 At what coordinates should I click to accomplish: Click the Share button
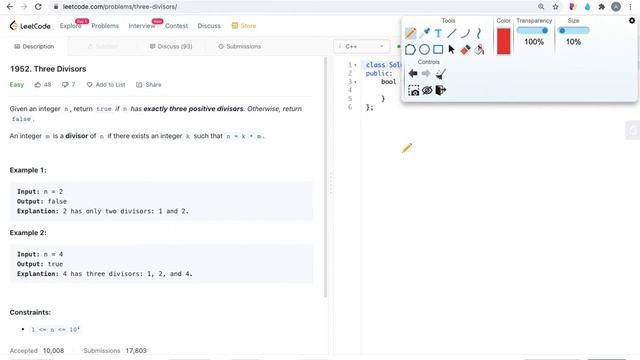(149, 85)
